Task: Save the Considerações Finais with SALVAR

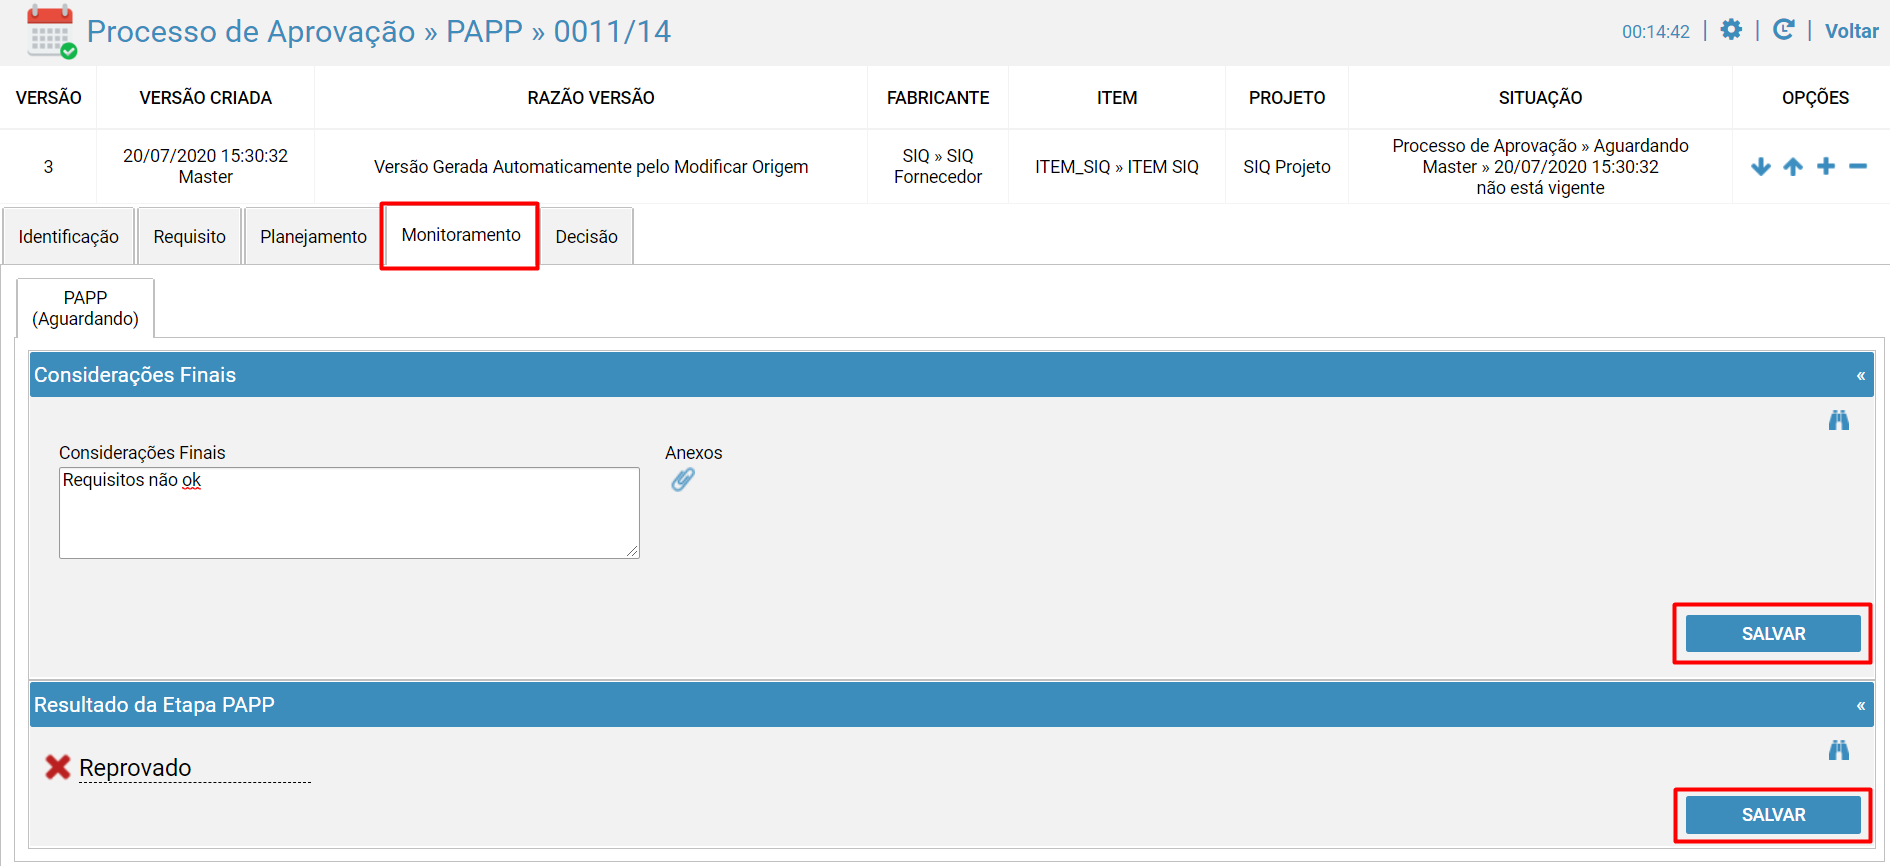Action: click(1773, 634)
